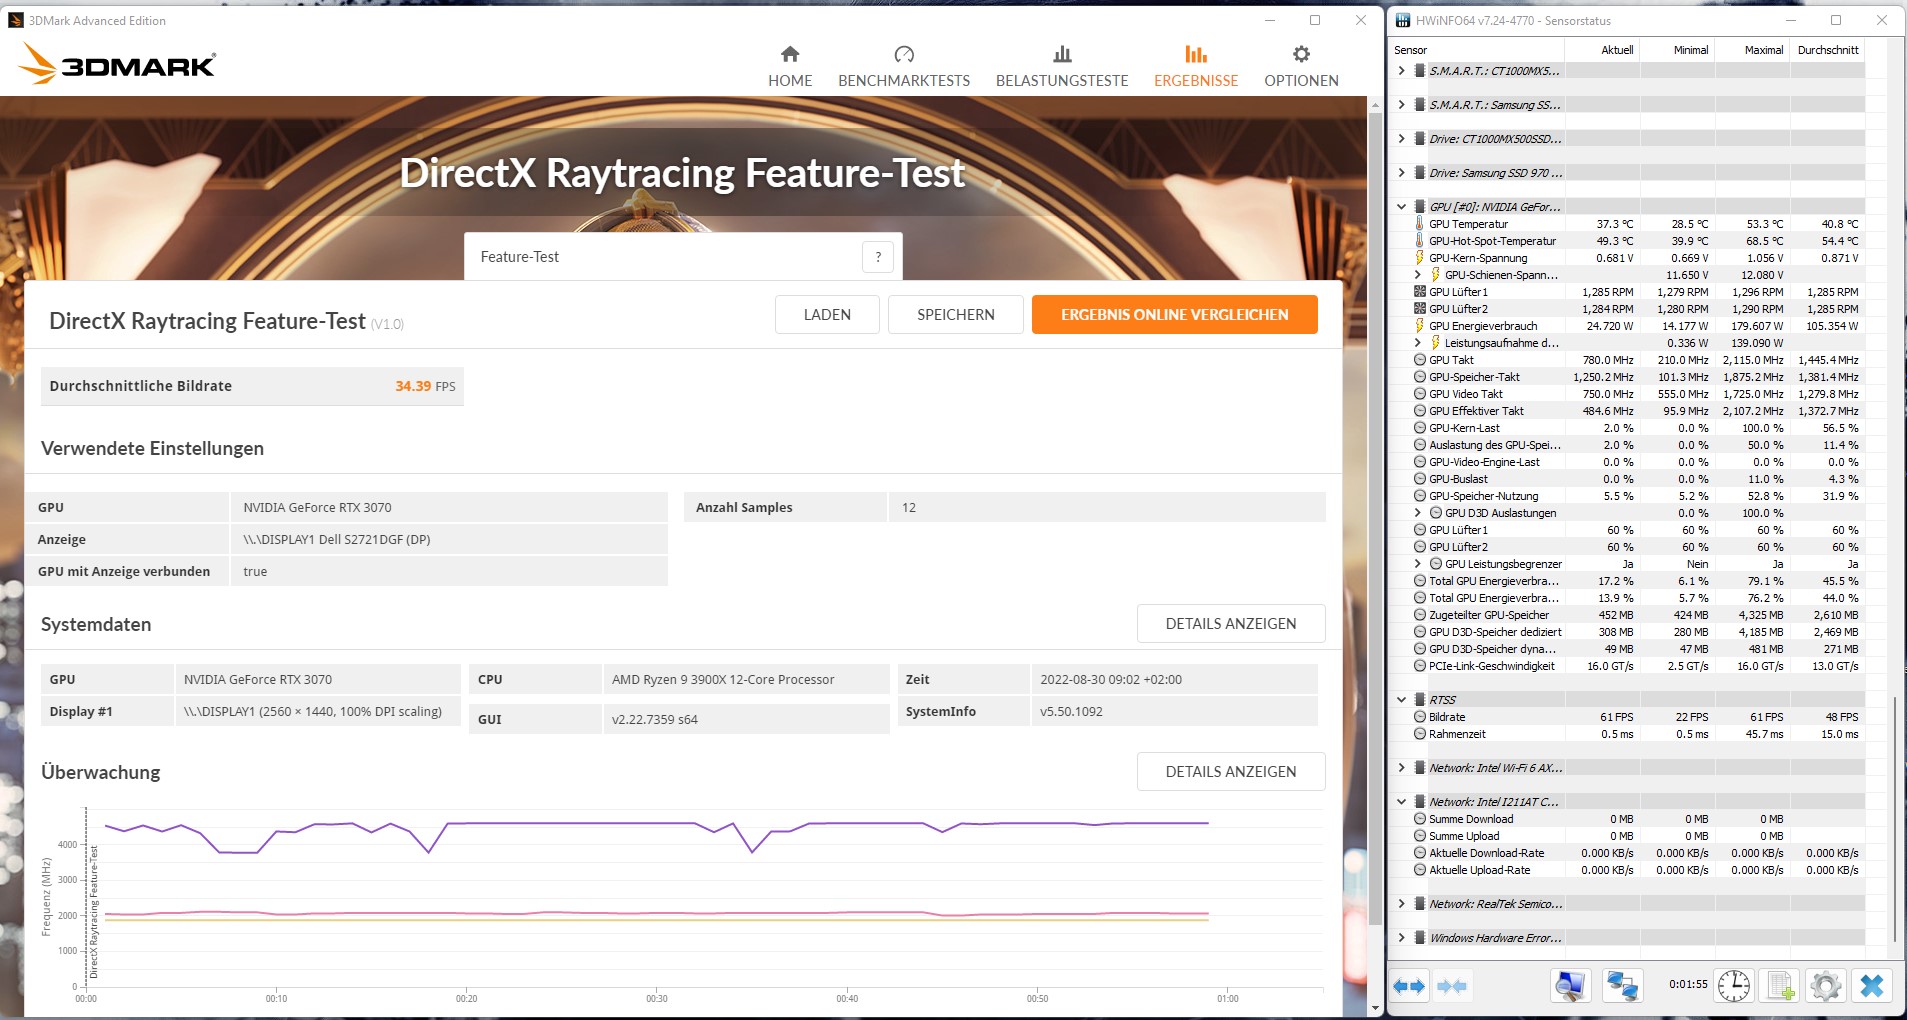This screenshot has width=1907, height=1020.
Task: Click the expand columns arrows icon in HWiNFO
Action: coord(1409,986)
